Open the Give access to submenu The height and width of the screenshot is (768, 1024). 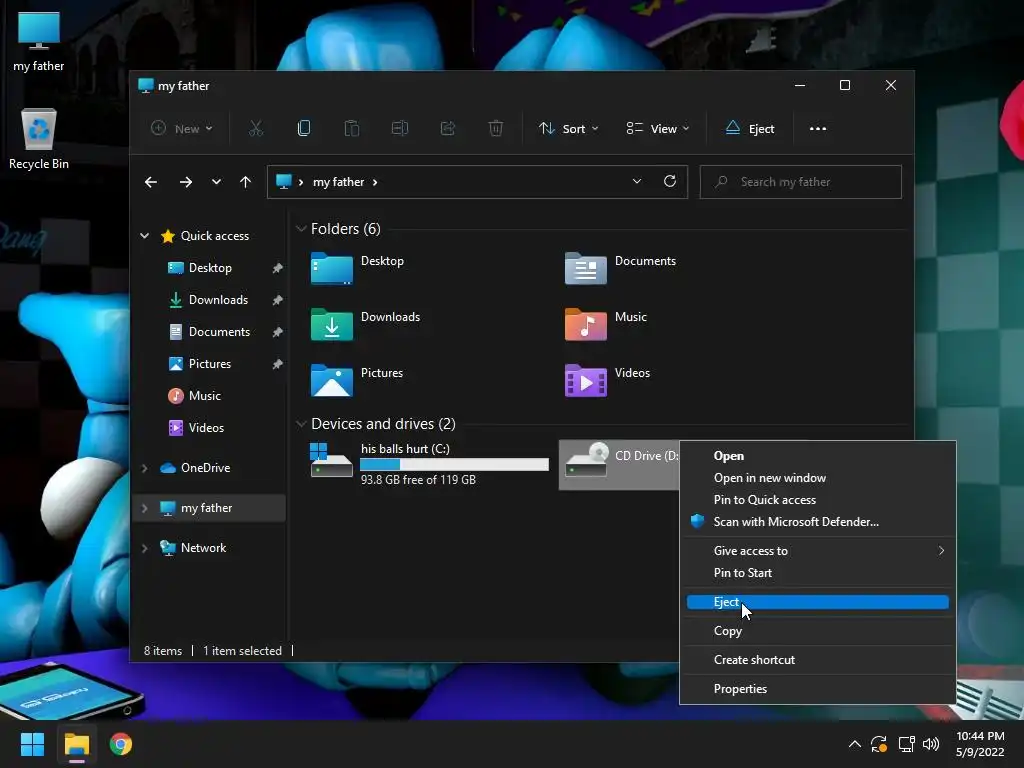point(818,551)
